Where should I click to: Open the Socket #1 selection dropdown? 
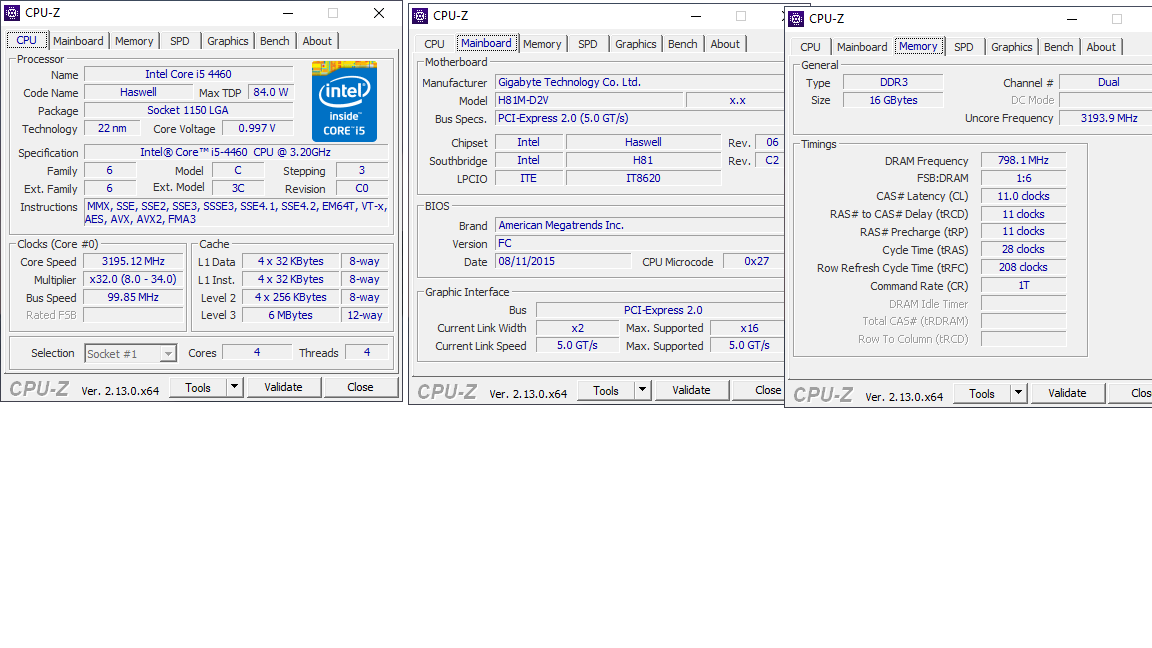[x=131, y=354]
